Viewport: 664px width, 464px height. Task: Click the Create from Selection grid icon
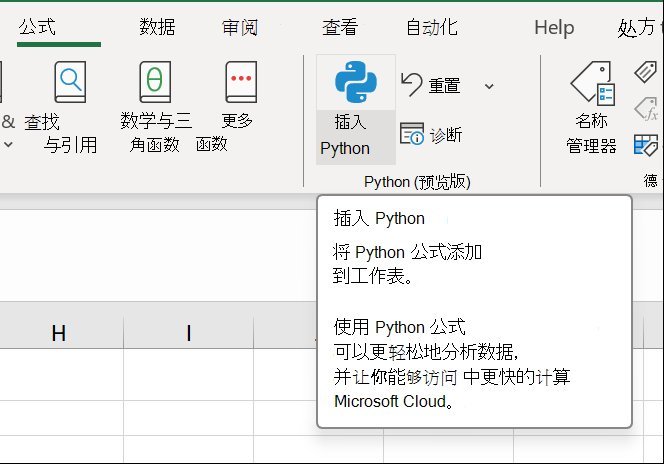[646, 145]
